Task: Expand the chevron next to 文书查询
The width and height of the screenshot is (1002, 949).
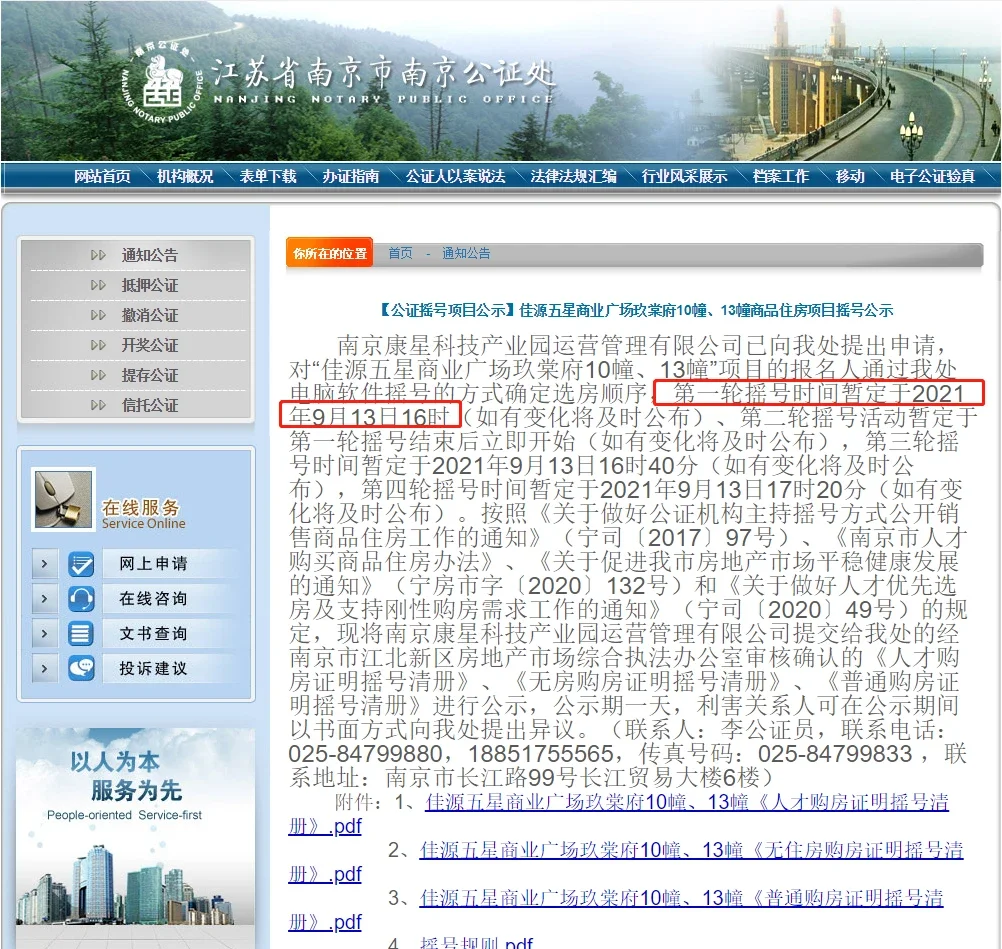Action: (45, 633)
